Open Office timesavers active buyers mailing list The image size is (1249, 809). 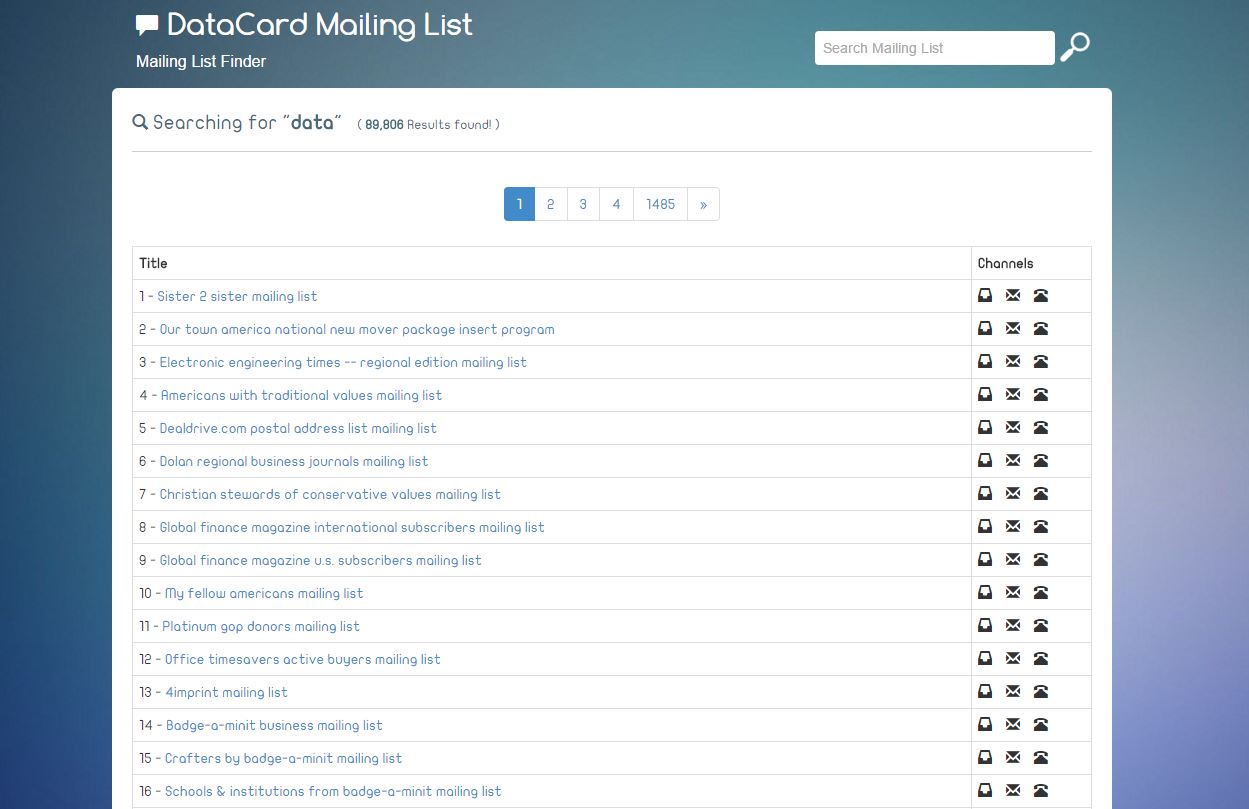point(303,659)
